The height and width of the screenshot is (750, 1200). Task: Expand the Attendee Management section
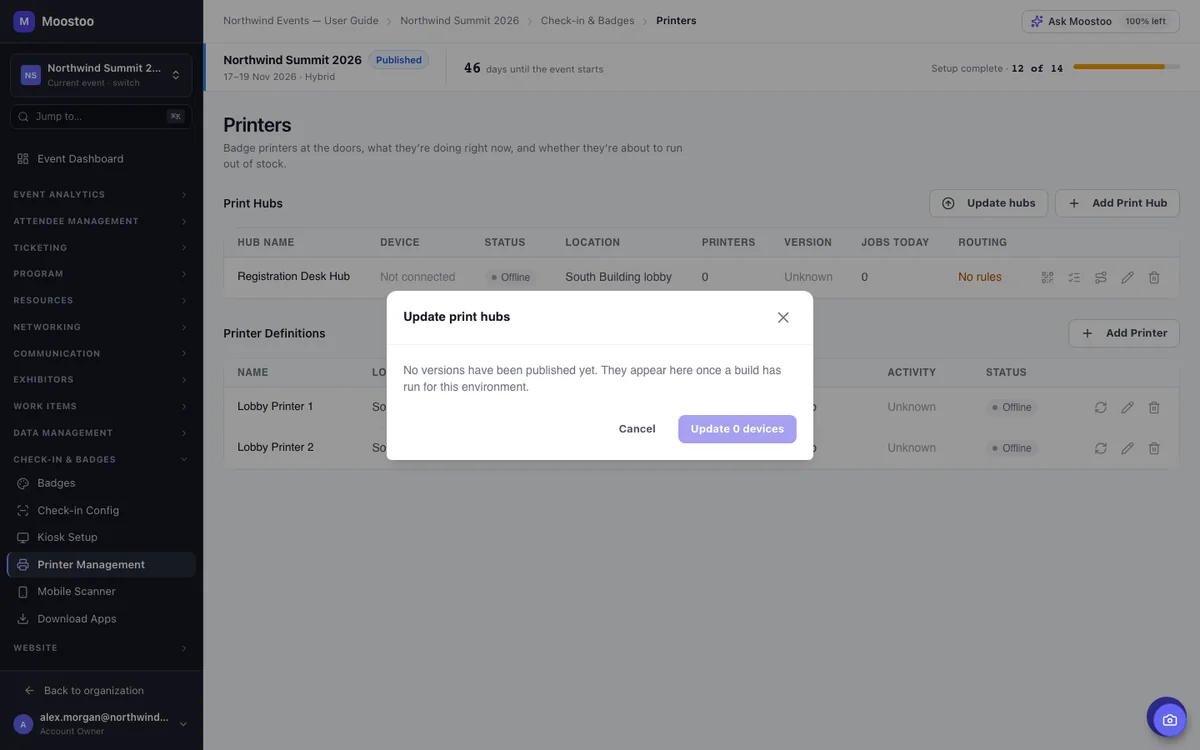point(101,221)
